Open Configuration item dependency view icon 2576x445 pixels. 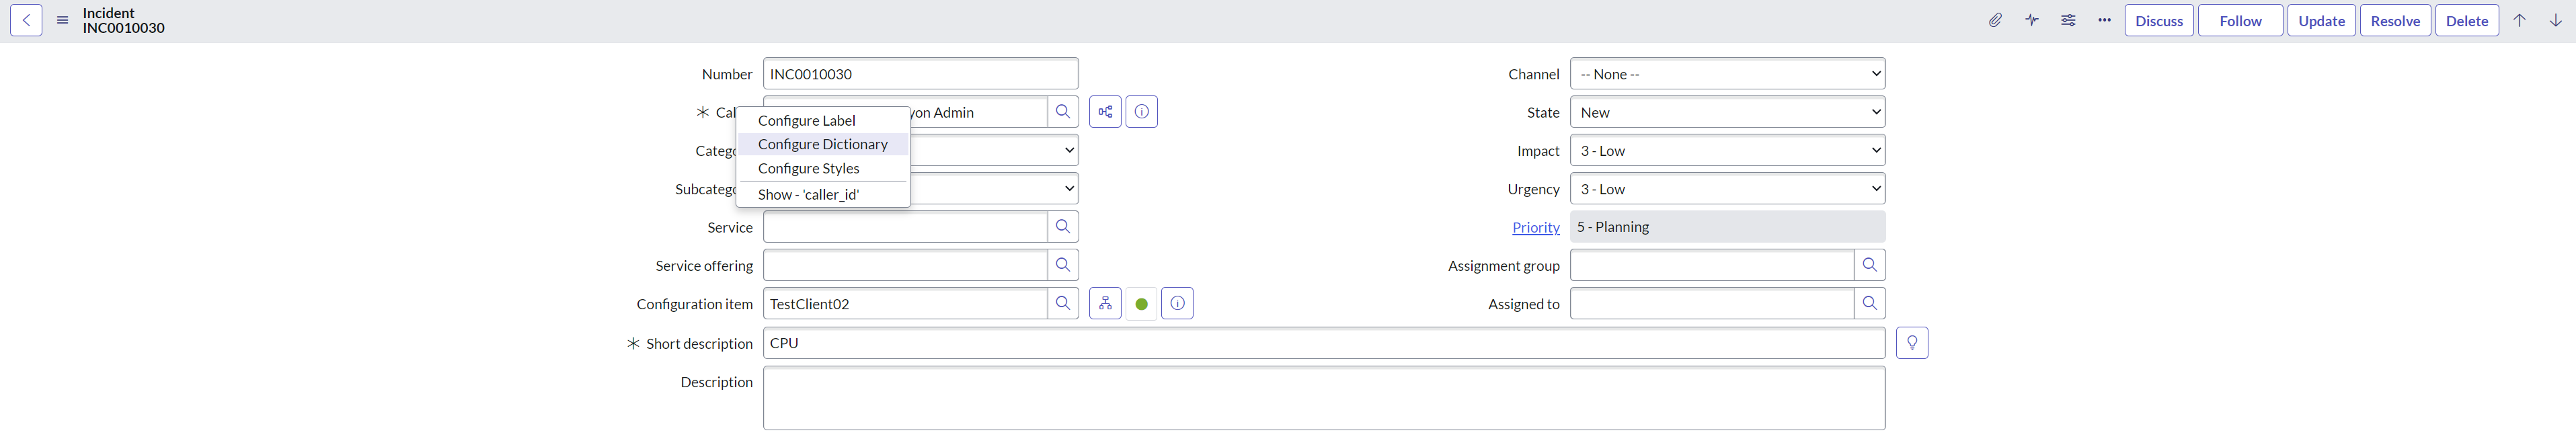(x=1105, y=304)
